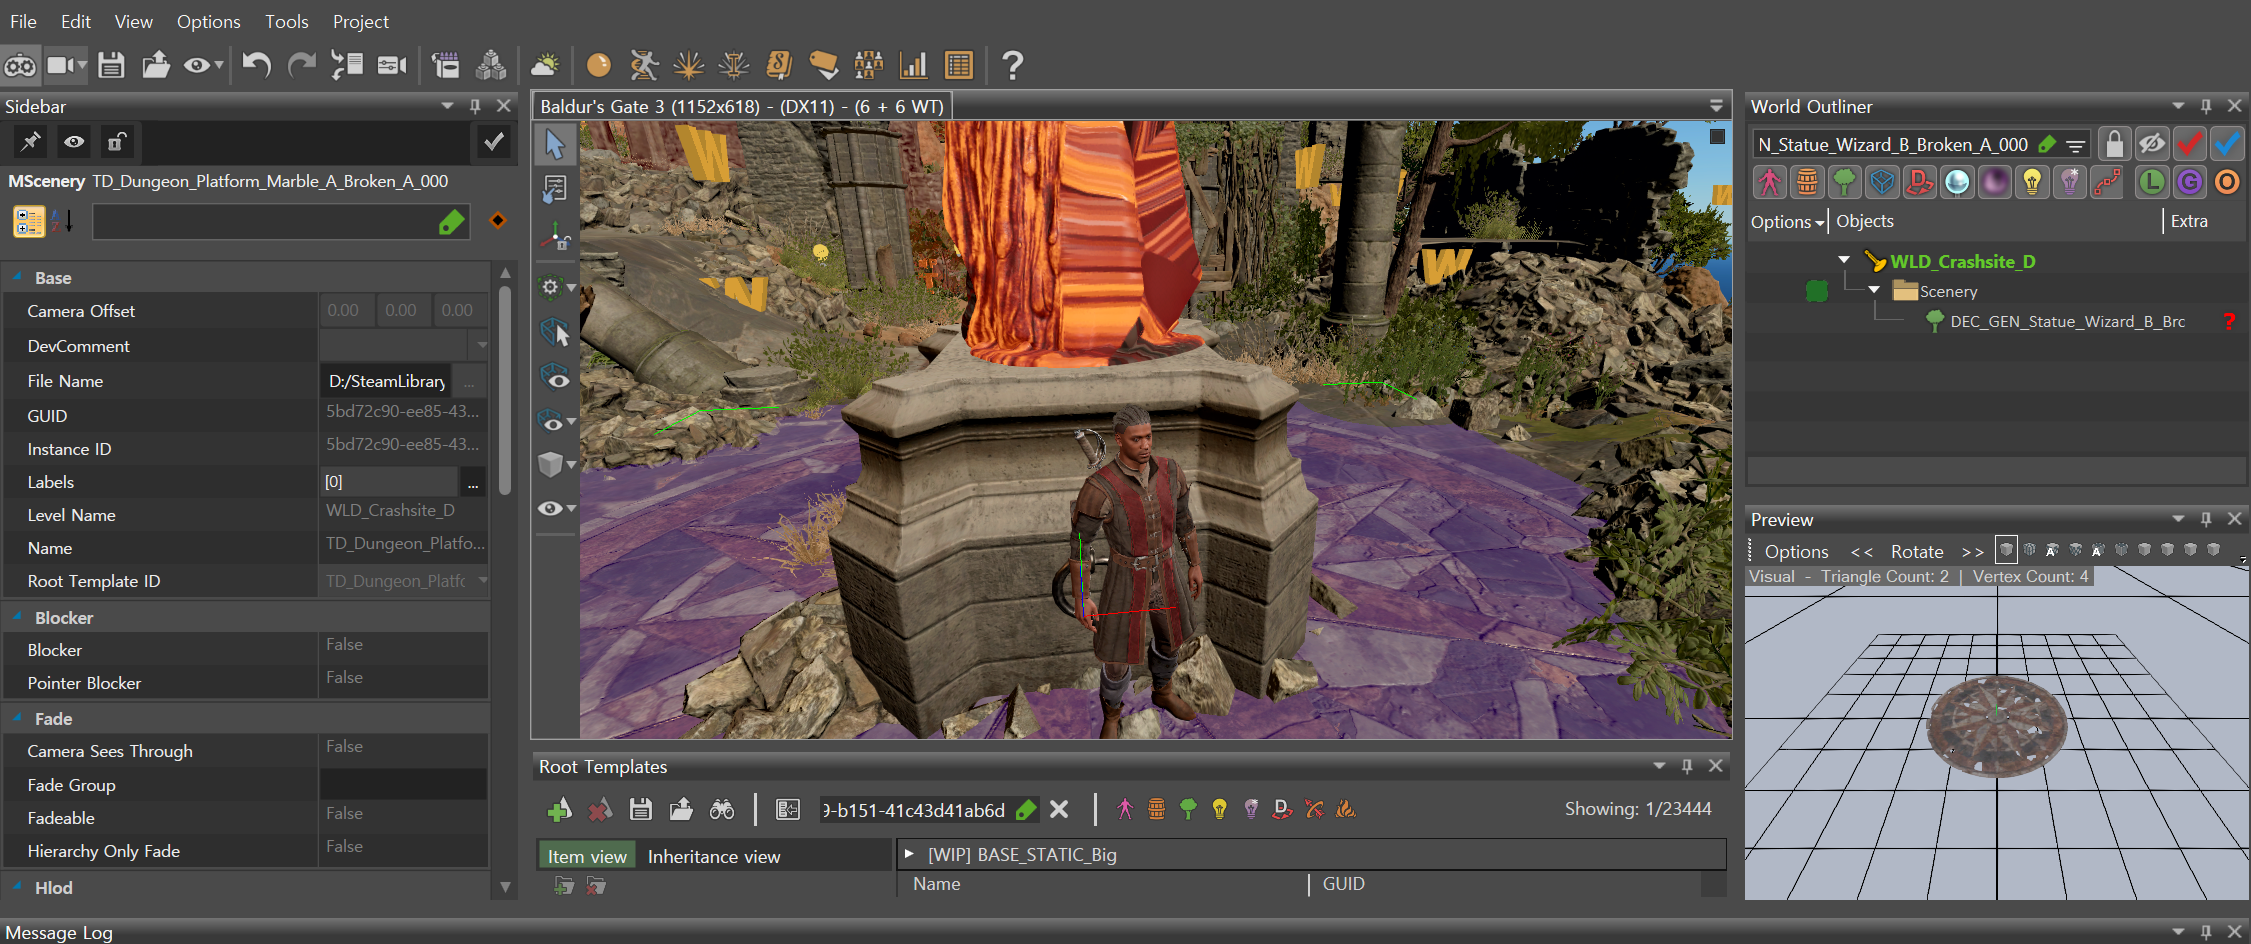Click the Sidebar properties vertical scrollbar
Screen dimensions: 2251x944
click(505, 390)
